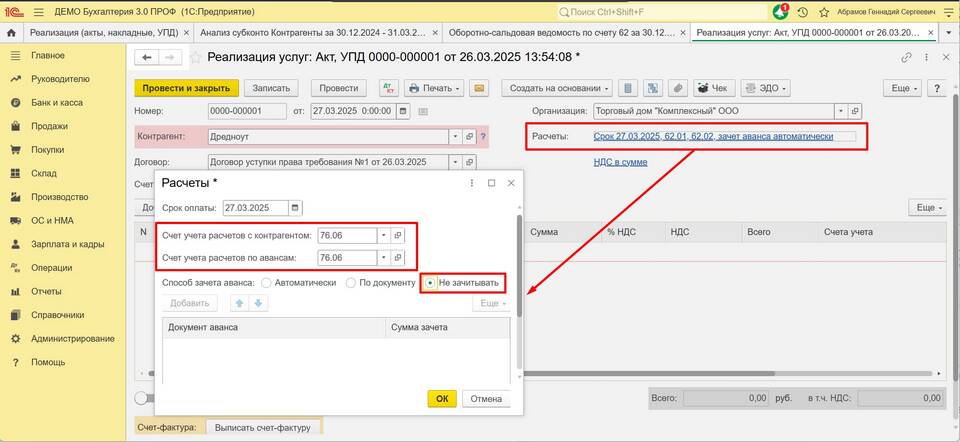This screenshot has width=960, height=442.
Task: Select the По документу radio option
Action: [351, 283]
